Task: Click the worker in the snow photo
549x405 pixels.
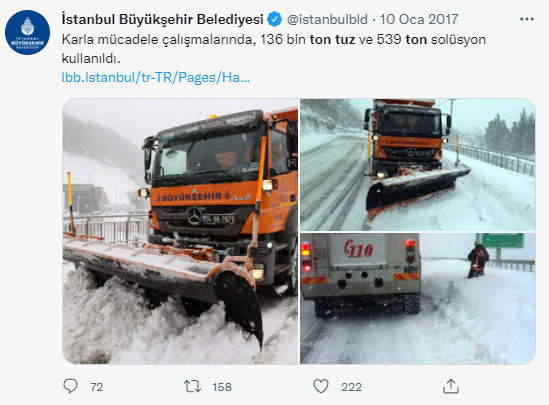Action: [478, 259]
